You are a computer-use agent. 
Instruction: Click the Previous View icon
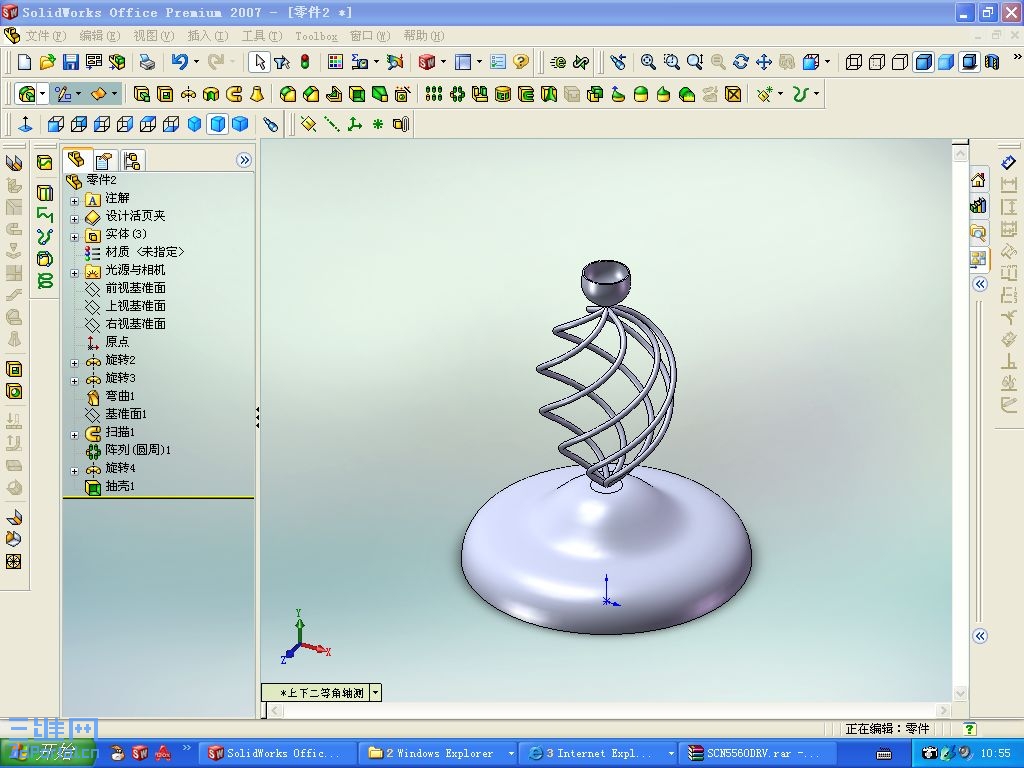point(618,62)
